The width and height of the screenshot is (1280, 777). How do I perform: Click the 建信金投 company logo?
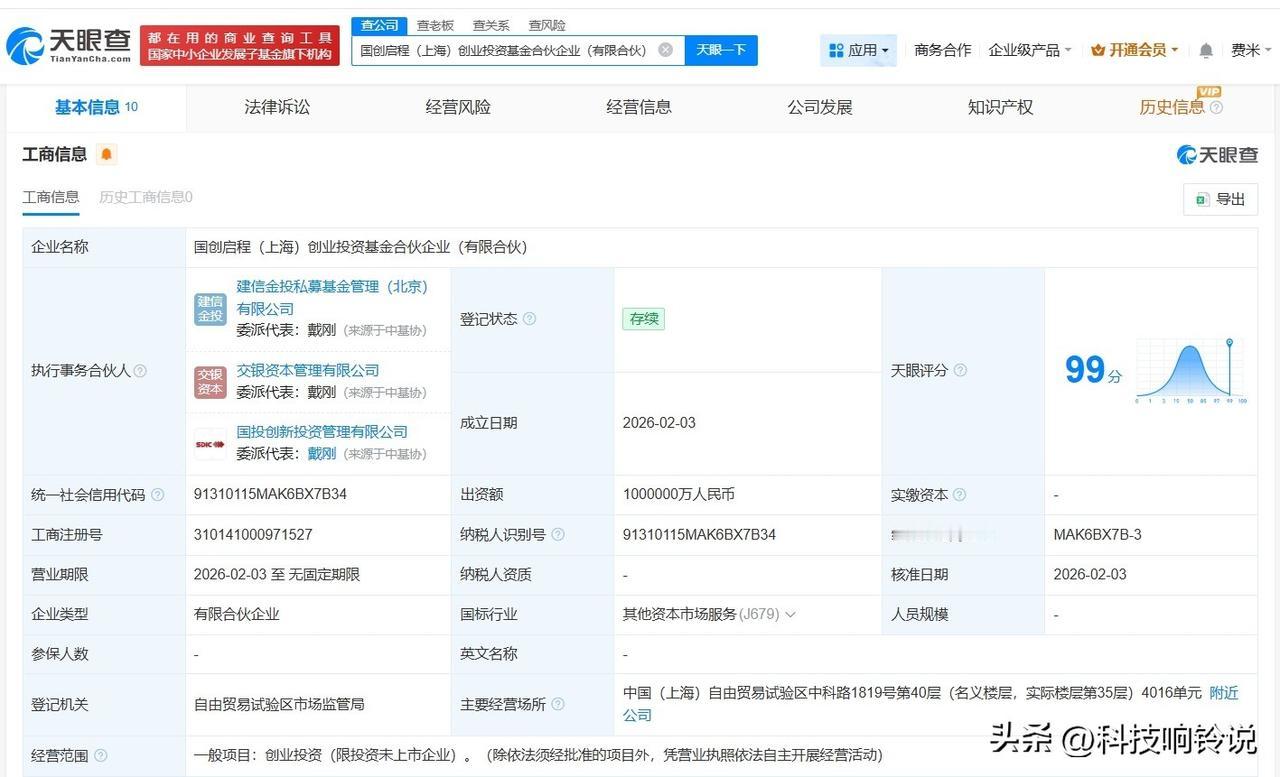coord(210,311)
